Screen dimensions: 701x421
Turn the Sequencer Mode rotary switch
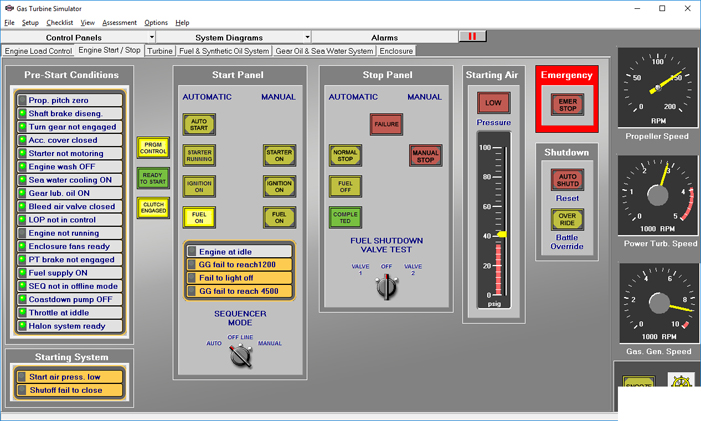[241, 356]
